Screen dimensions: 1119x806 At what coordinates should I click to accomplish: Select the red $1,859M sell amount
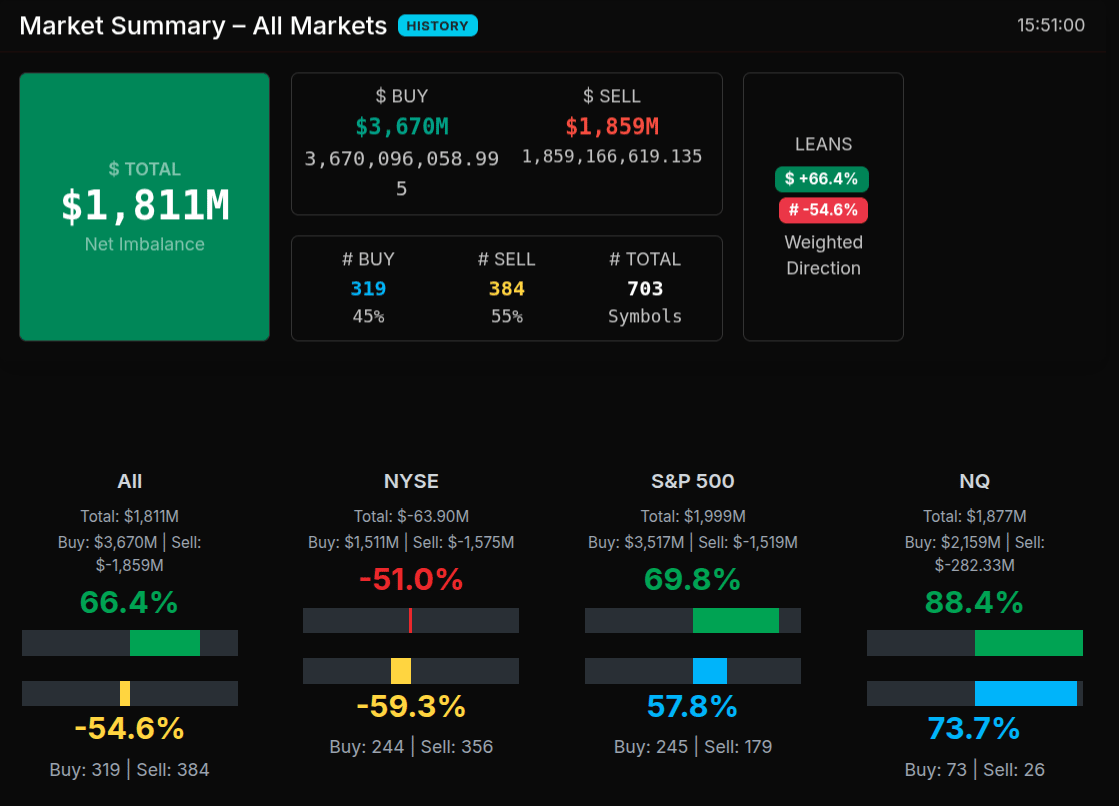coord(612,127)
